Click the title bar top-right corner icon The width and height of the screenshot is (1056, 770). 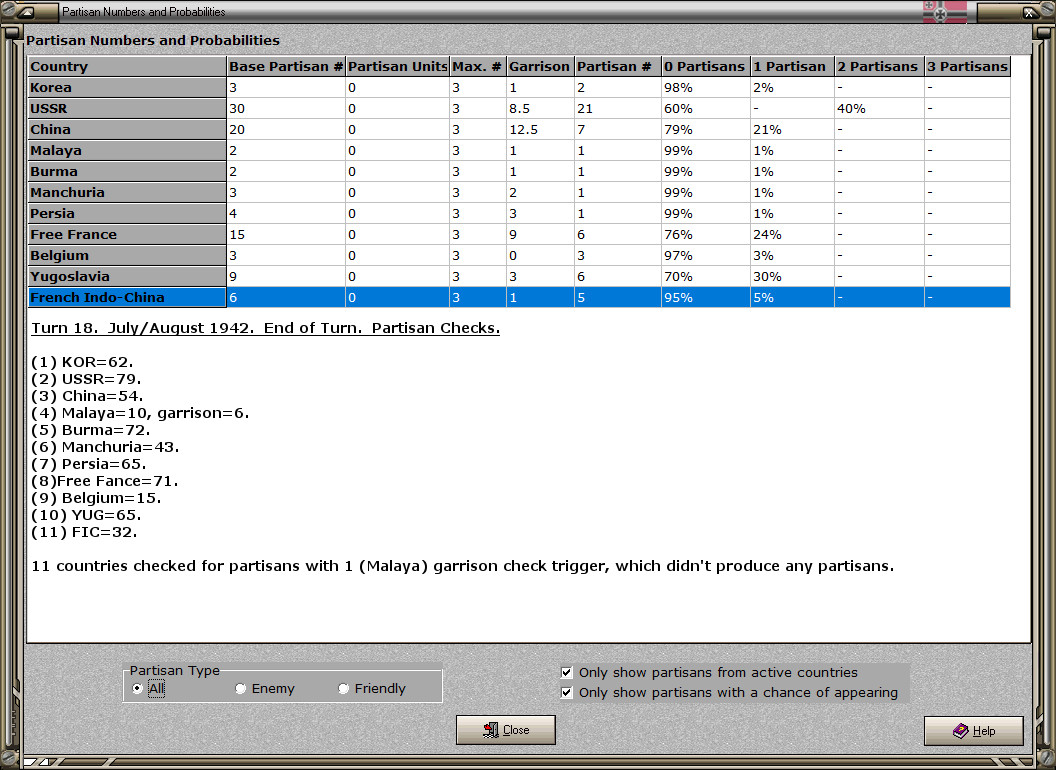coord(1030,11)
